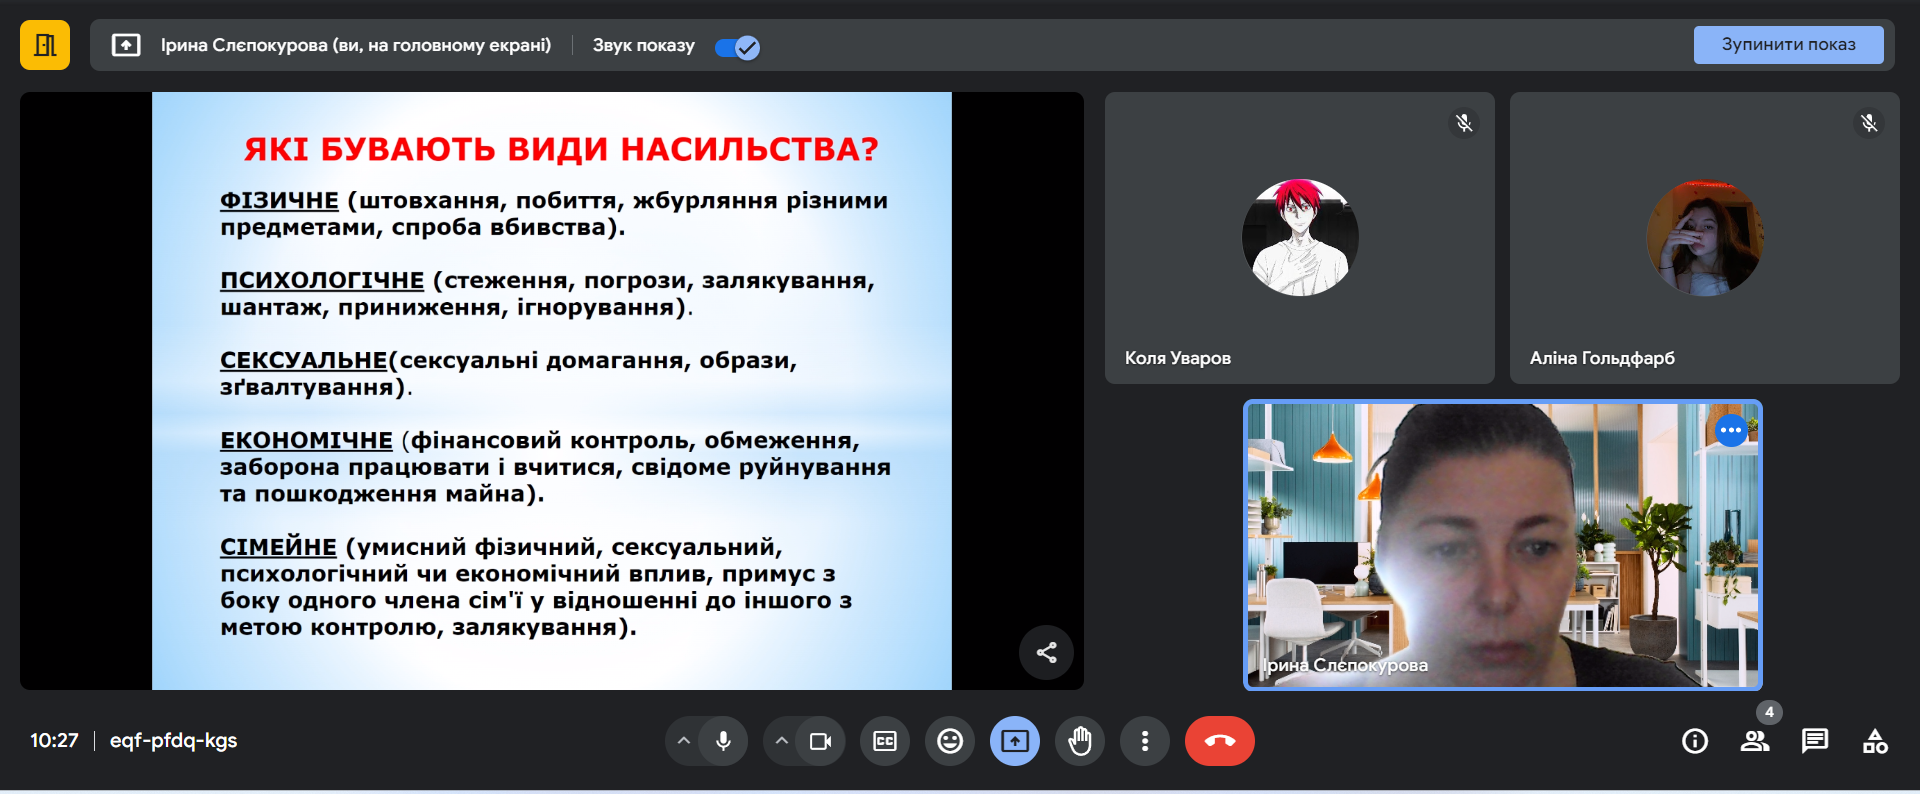The height and width of the screenshot is (794, 1920).
Task: Show the participants panel
Action: click(x=1755, y=741)
